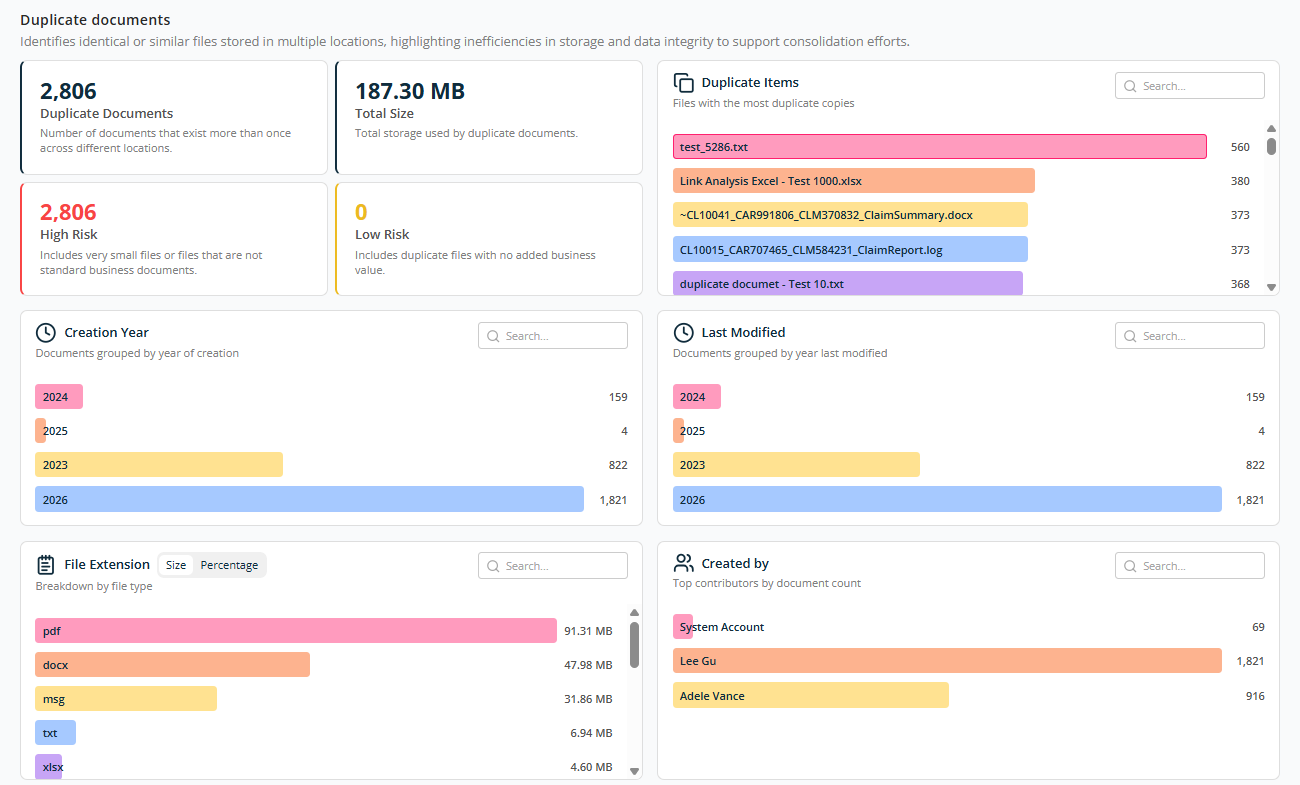The width and height of the screenshot is (1300, 785).
Task: Click the Created by people icon
Action: (684, 563)
